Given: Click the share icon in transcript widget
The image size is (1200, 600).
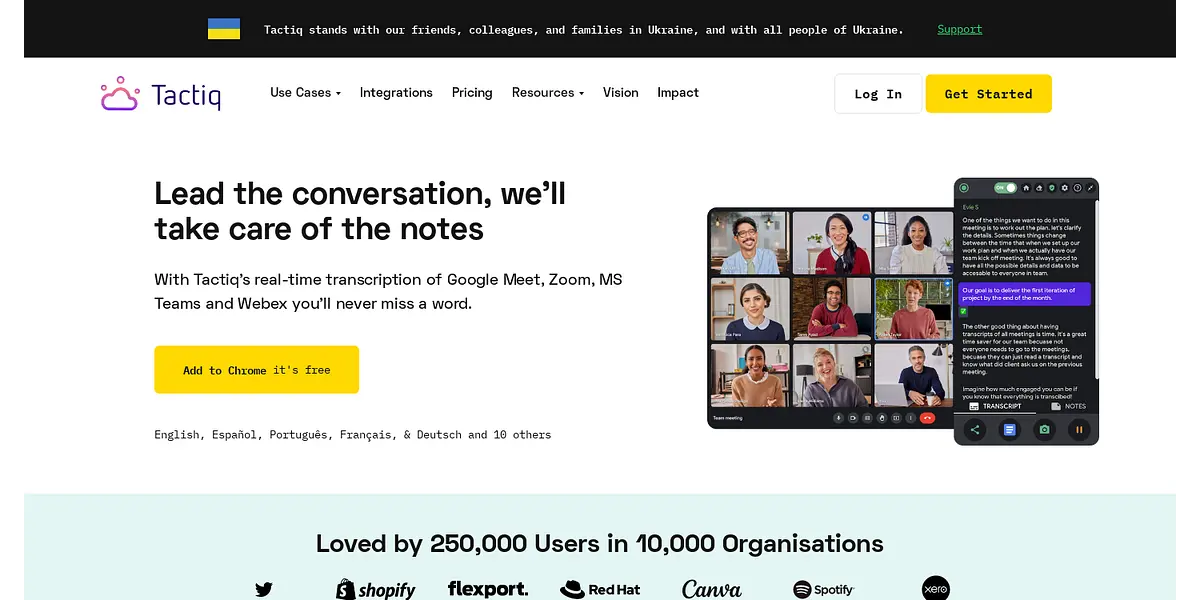Looking at the screenshot, I should pyautogui.click(x=975, y=430).
